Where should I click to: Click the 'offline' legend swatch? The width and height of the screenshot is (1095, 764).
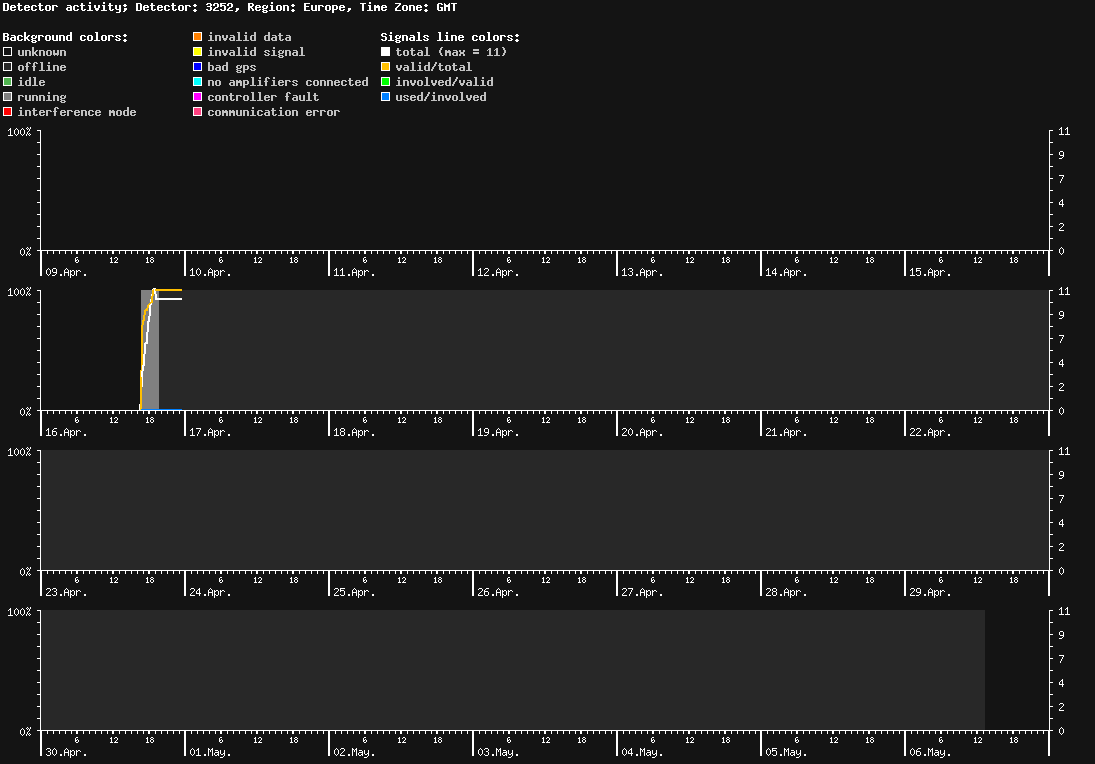tap(8, 67)
